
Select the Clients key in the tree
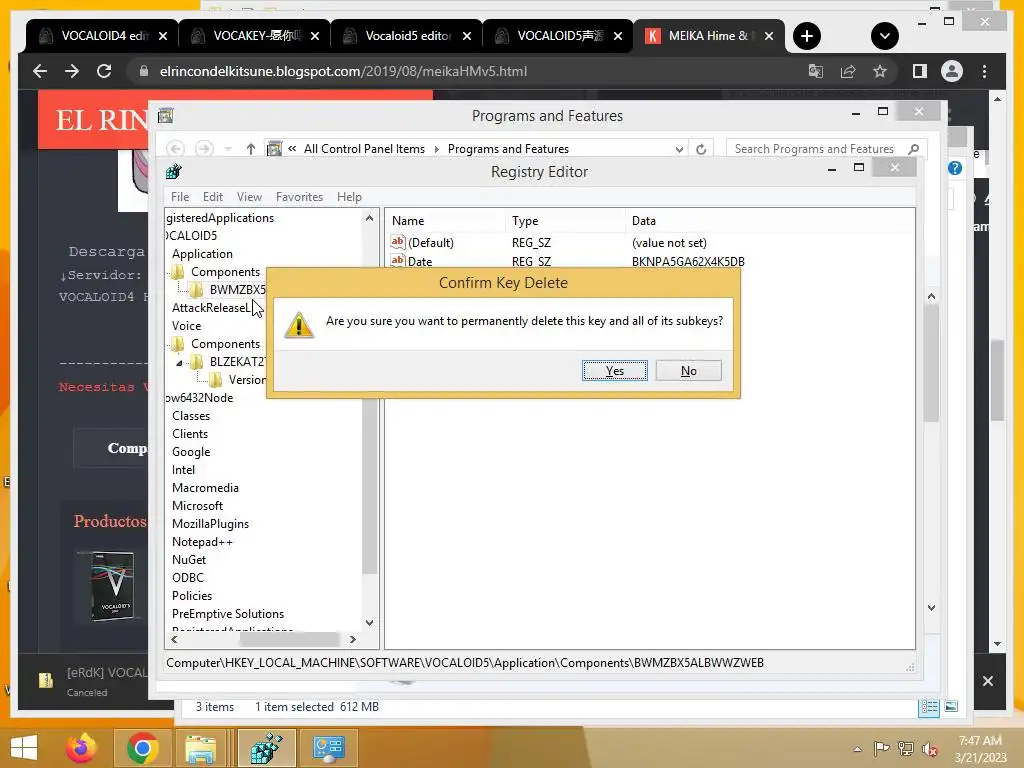coord(190,434)
